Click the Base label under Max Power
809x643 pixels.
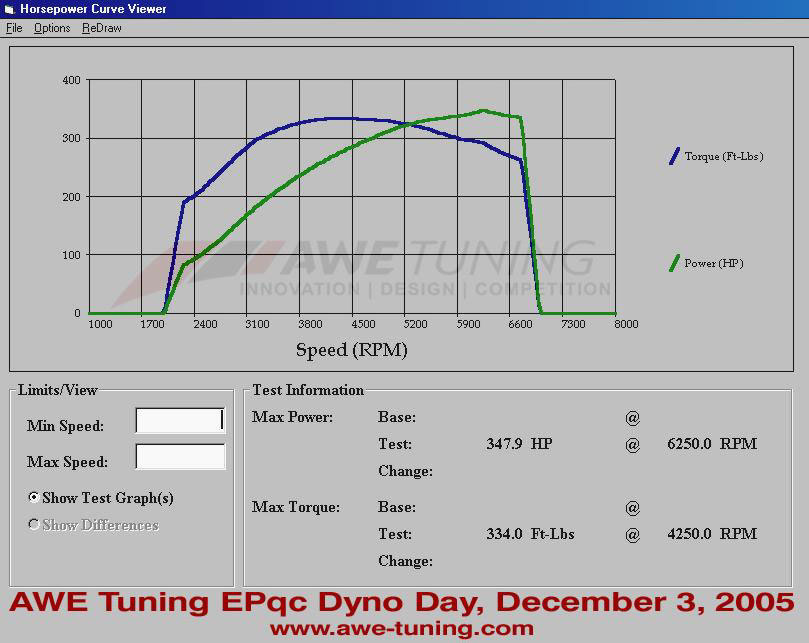point(397,417)
